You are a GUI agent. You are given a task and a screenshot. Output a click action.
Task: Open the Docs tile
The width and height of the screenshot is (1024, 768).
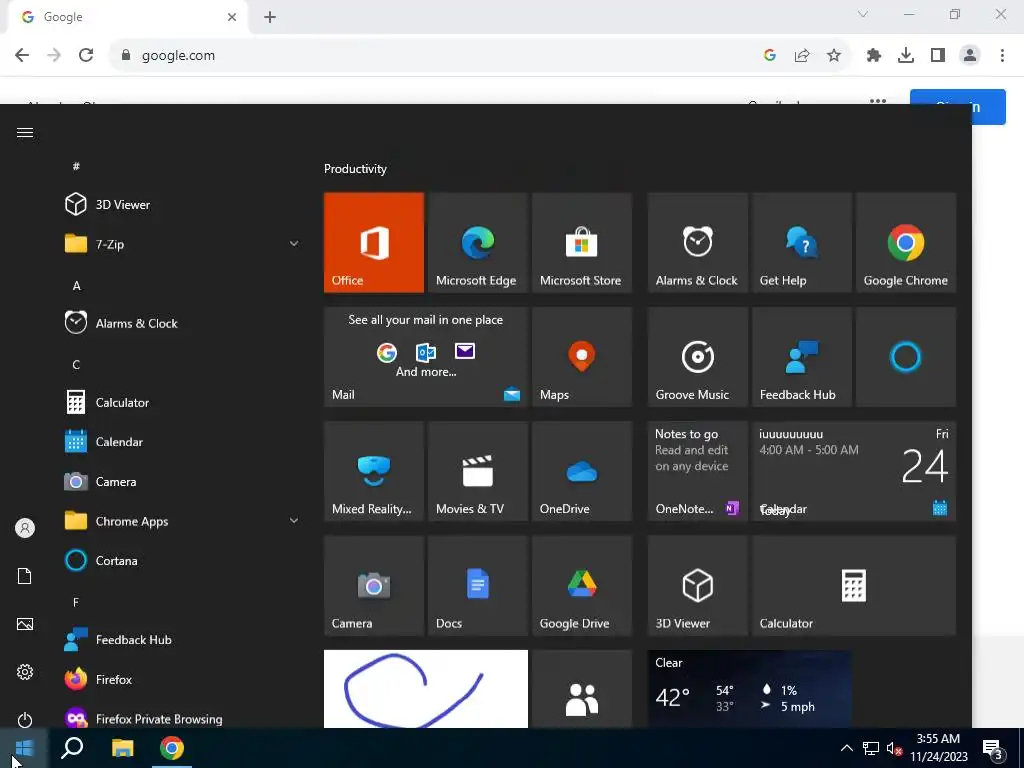(x=477, y=586)
